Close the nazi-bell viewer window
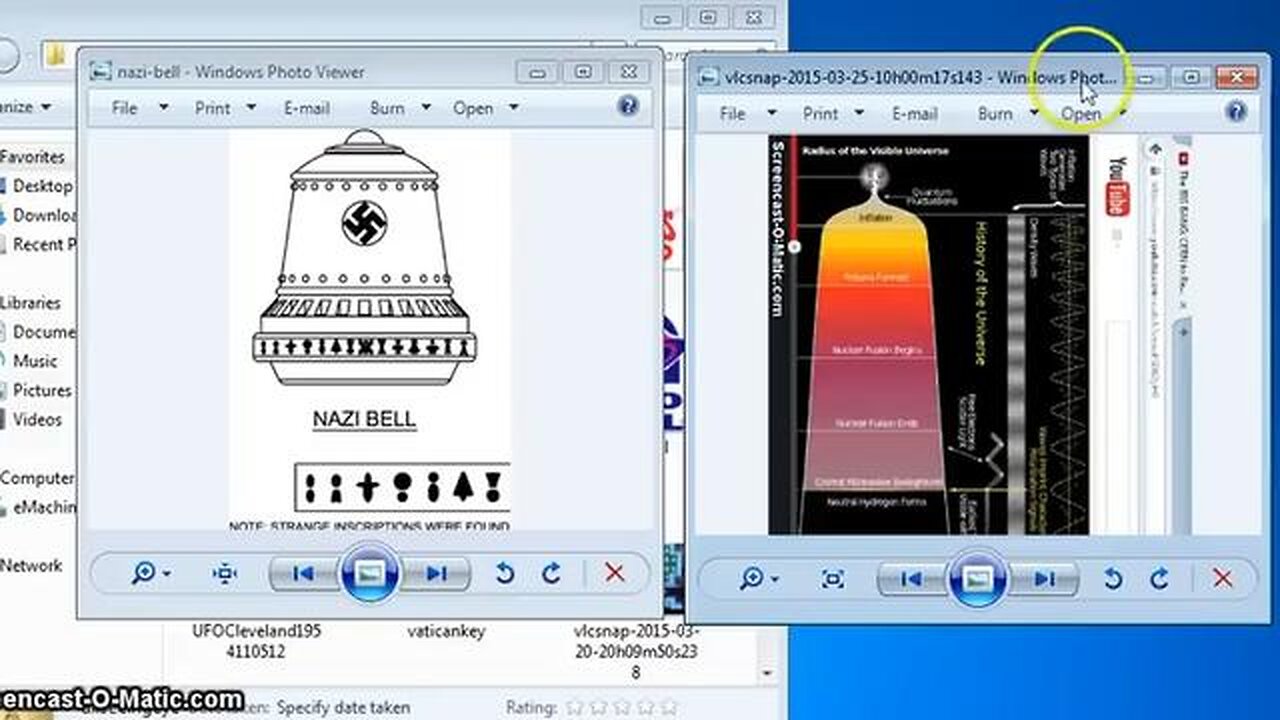The height and width of the screenshot is (720, 1280). tap(627, 71)
